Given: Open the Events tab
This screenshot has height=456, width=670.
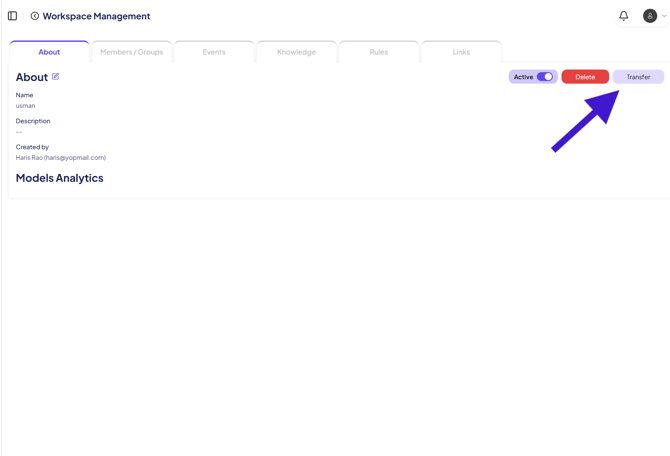Looking at the screenshot, I should pos(214,52).
